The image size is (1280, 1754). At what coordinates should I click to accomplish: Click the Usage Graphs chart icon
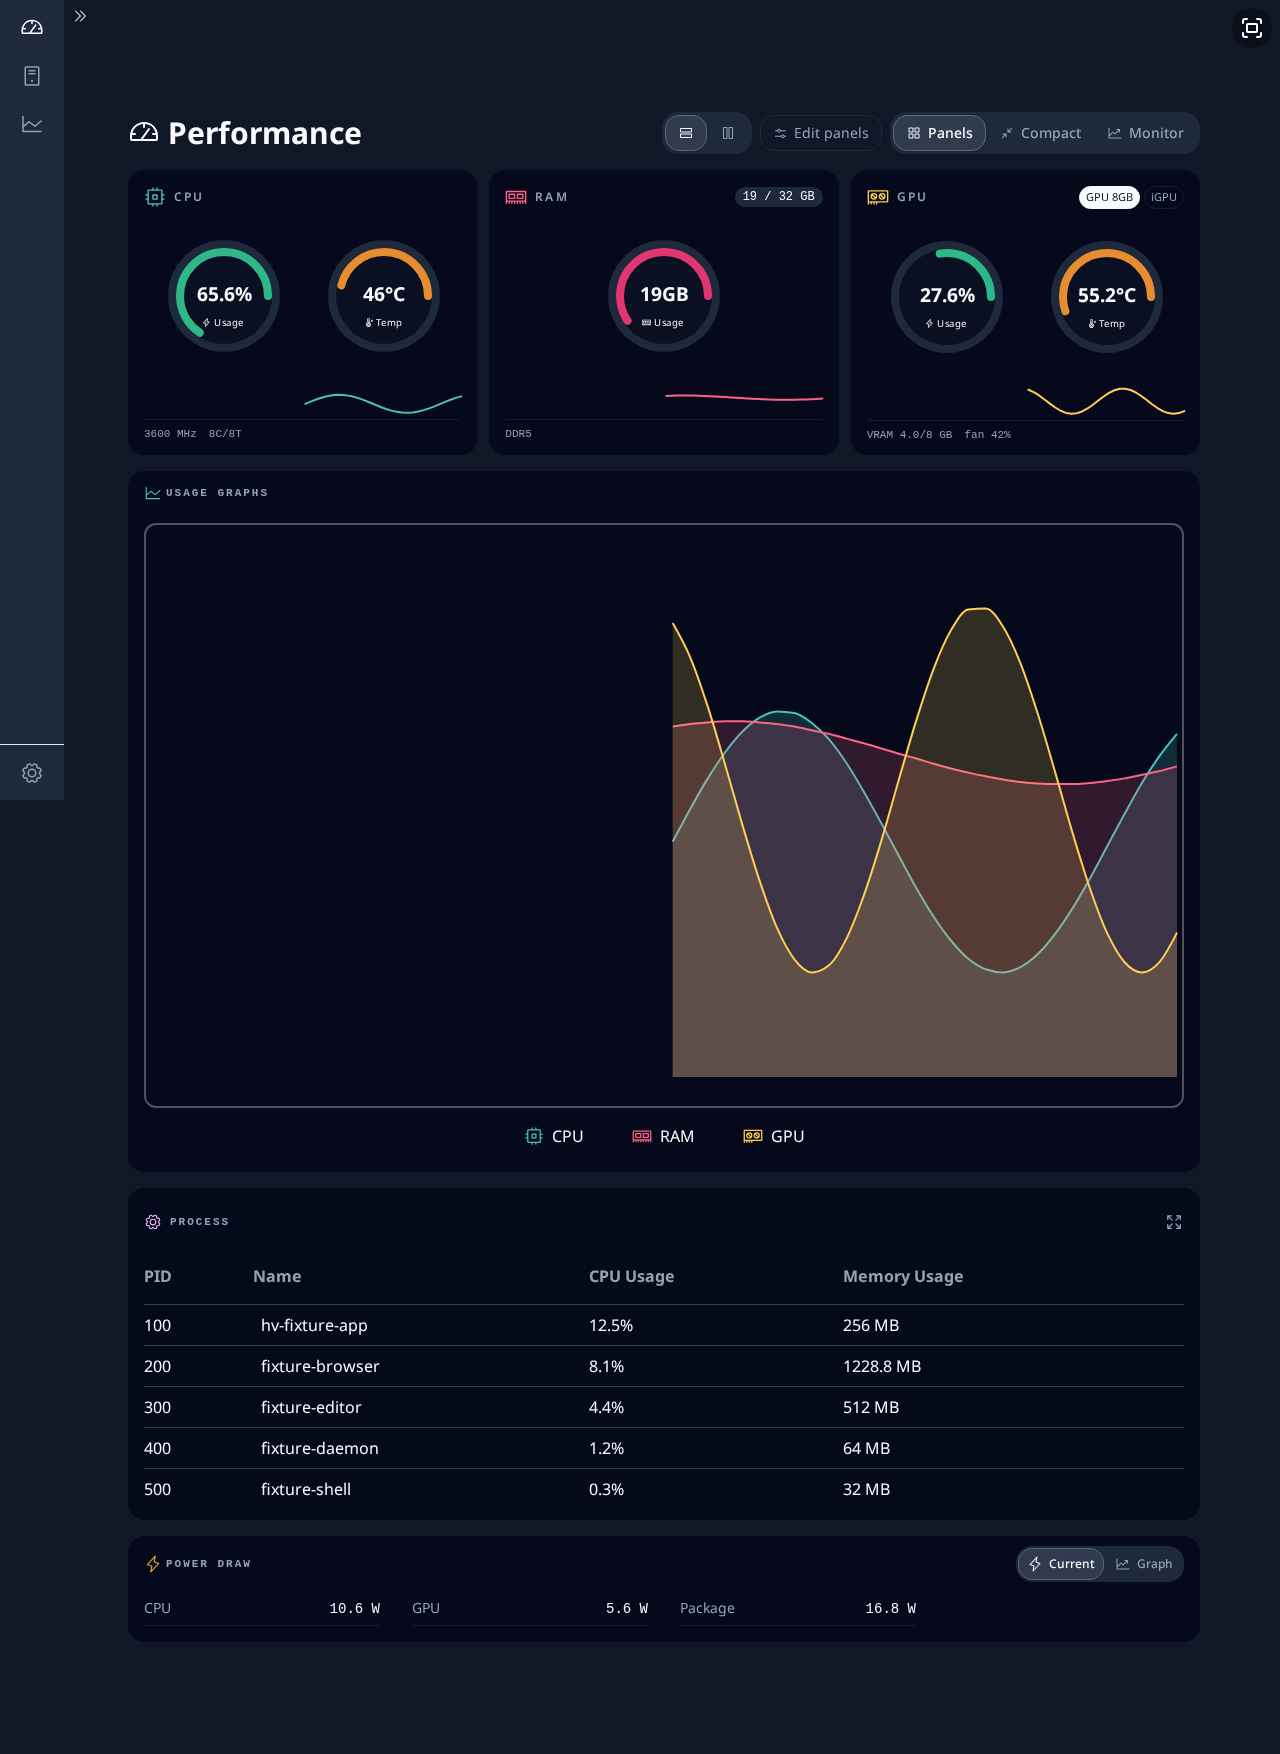153,493
